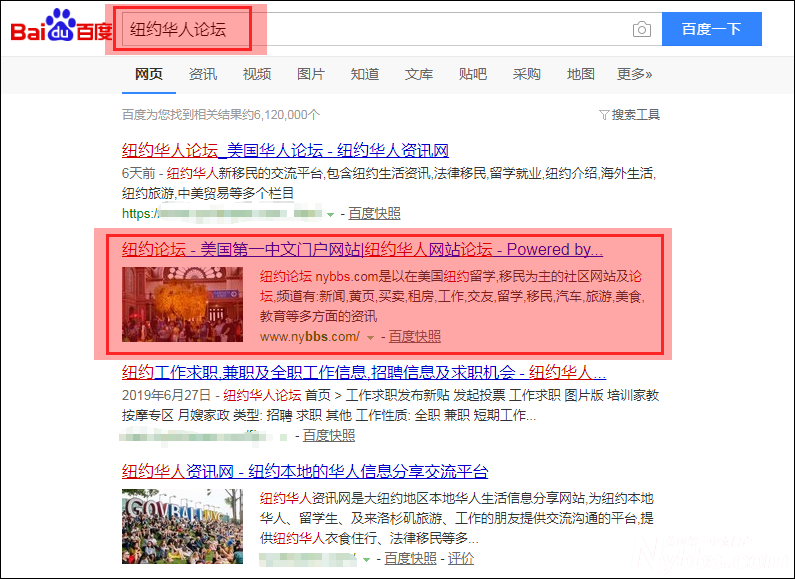Screen dimensions: 795x579
Task: Switch to the 资讯 tab
Action: pos(203,75)
